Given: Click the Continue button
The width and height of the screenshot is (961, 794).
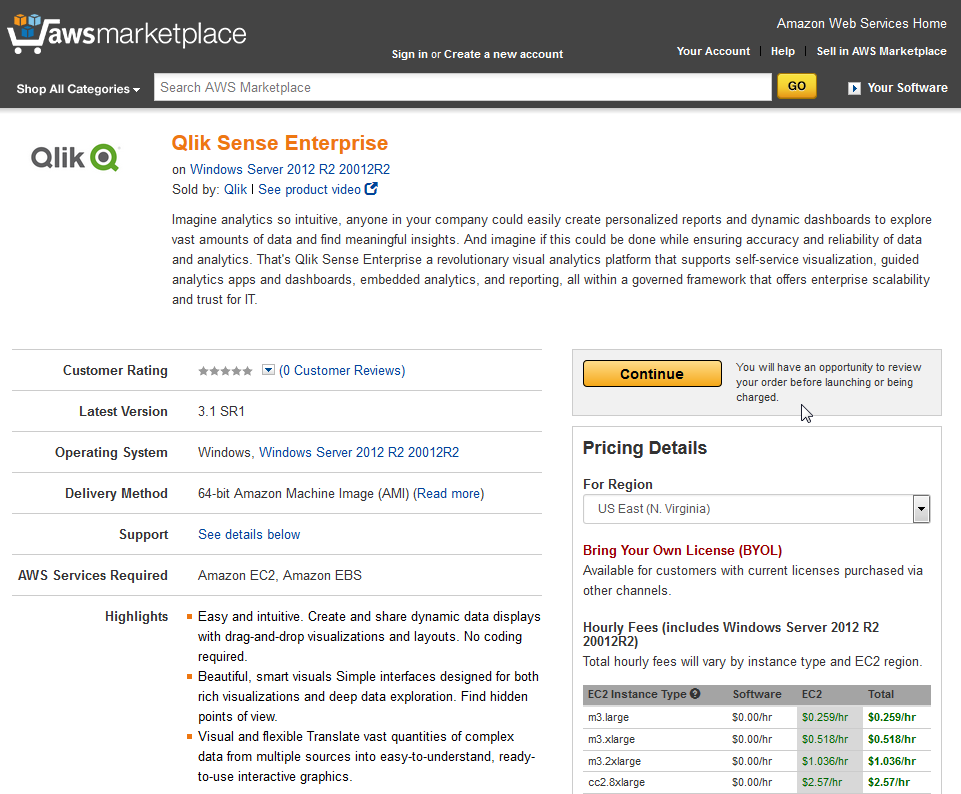Looking at the screenshot, I should 652,374.
